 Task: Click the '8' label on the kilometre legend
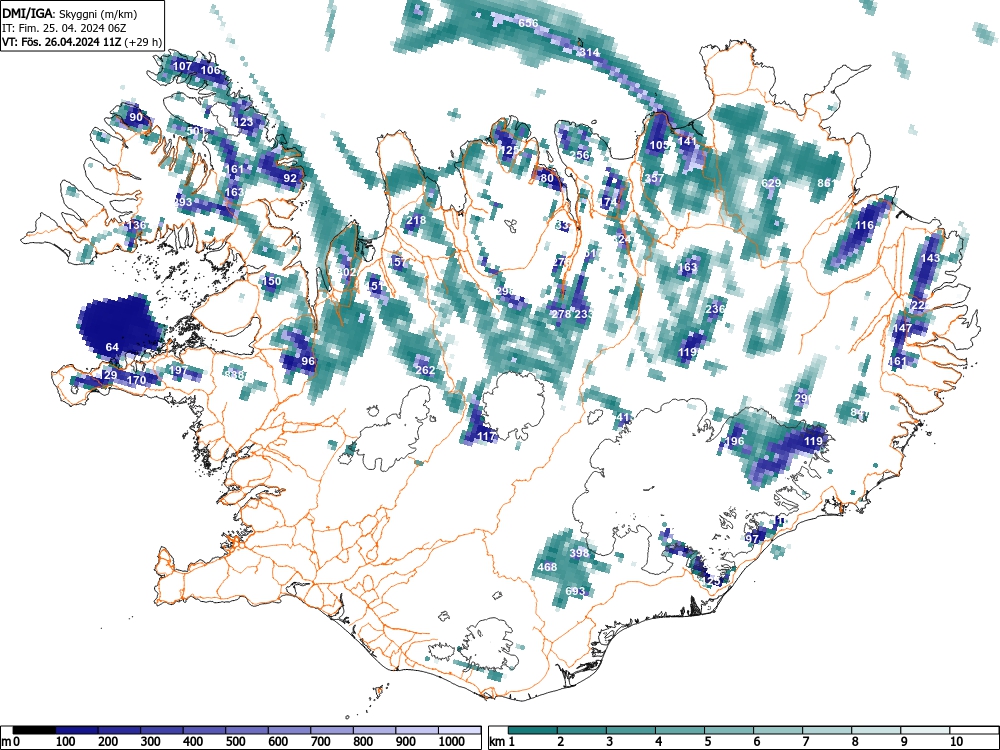[x=855, y=742]
